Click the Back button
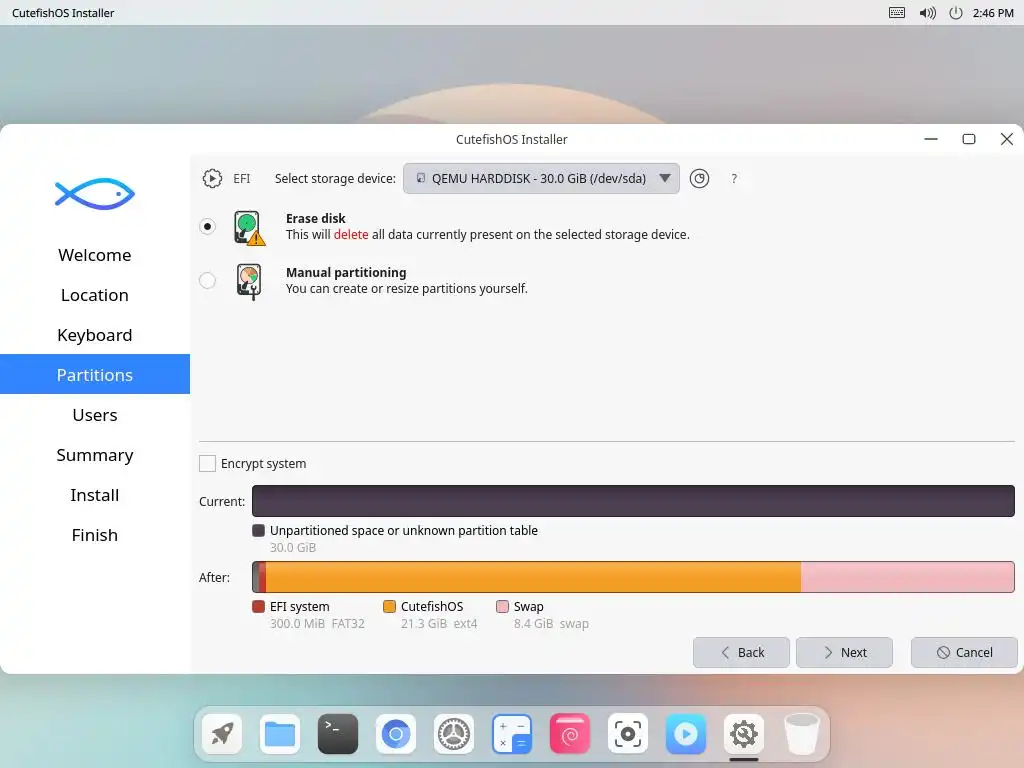The width and height of the screenshot is (1024, 768). tap(741, 652)
